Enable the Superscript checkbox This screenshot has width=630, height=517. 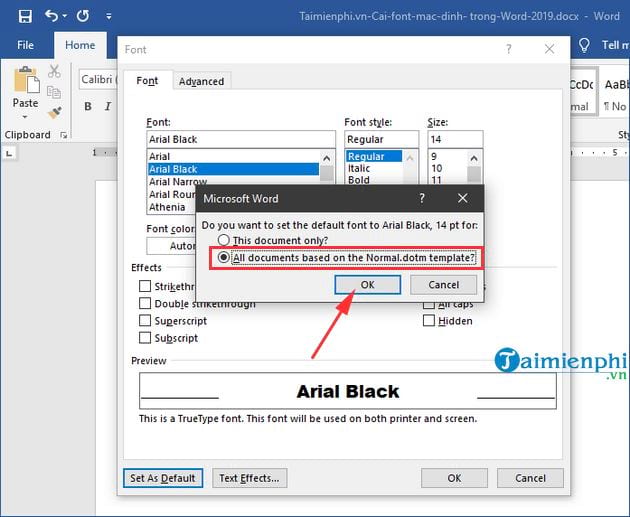[x=145, y=321]
